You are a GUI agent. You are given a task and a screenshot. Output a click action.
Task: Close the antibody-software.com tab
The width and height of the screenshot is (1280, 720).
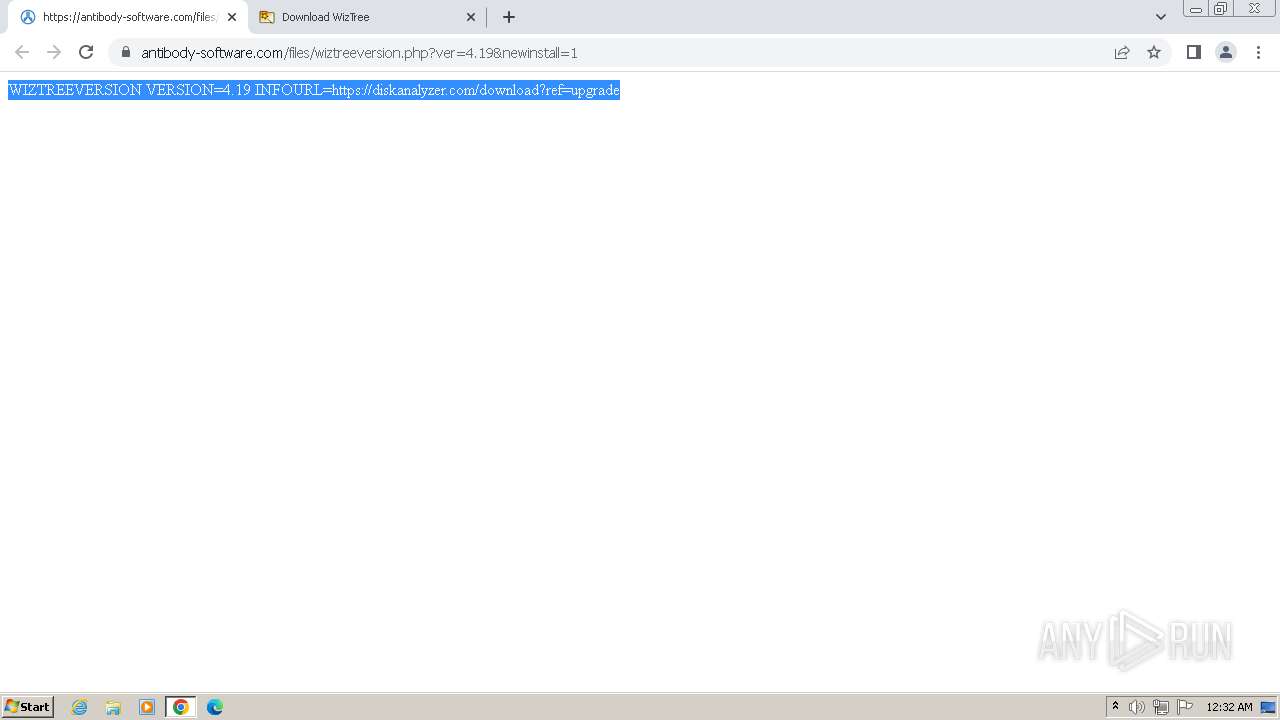pos(232,17)
